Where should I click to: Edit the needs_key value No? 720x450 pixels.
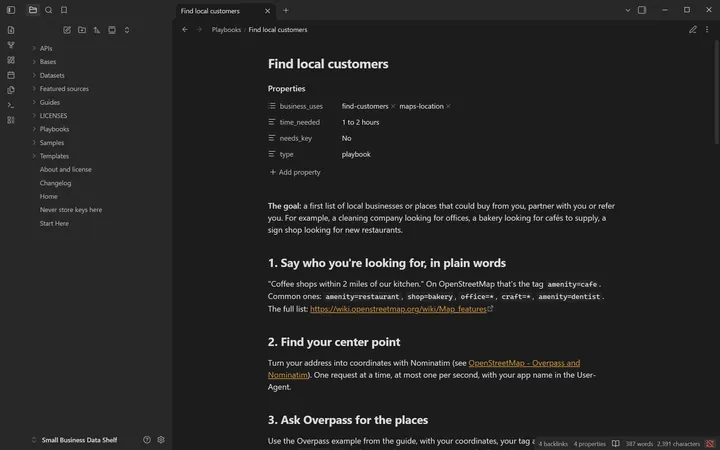[x=346, y=138]
